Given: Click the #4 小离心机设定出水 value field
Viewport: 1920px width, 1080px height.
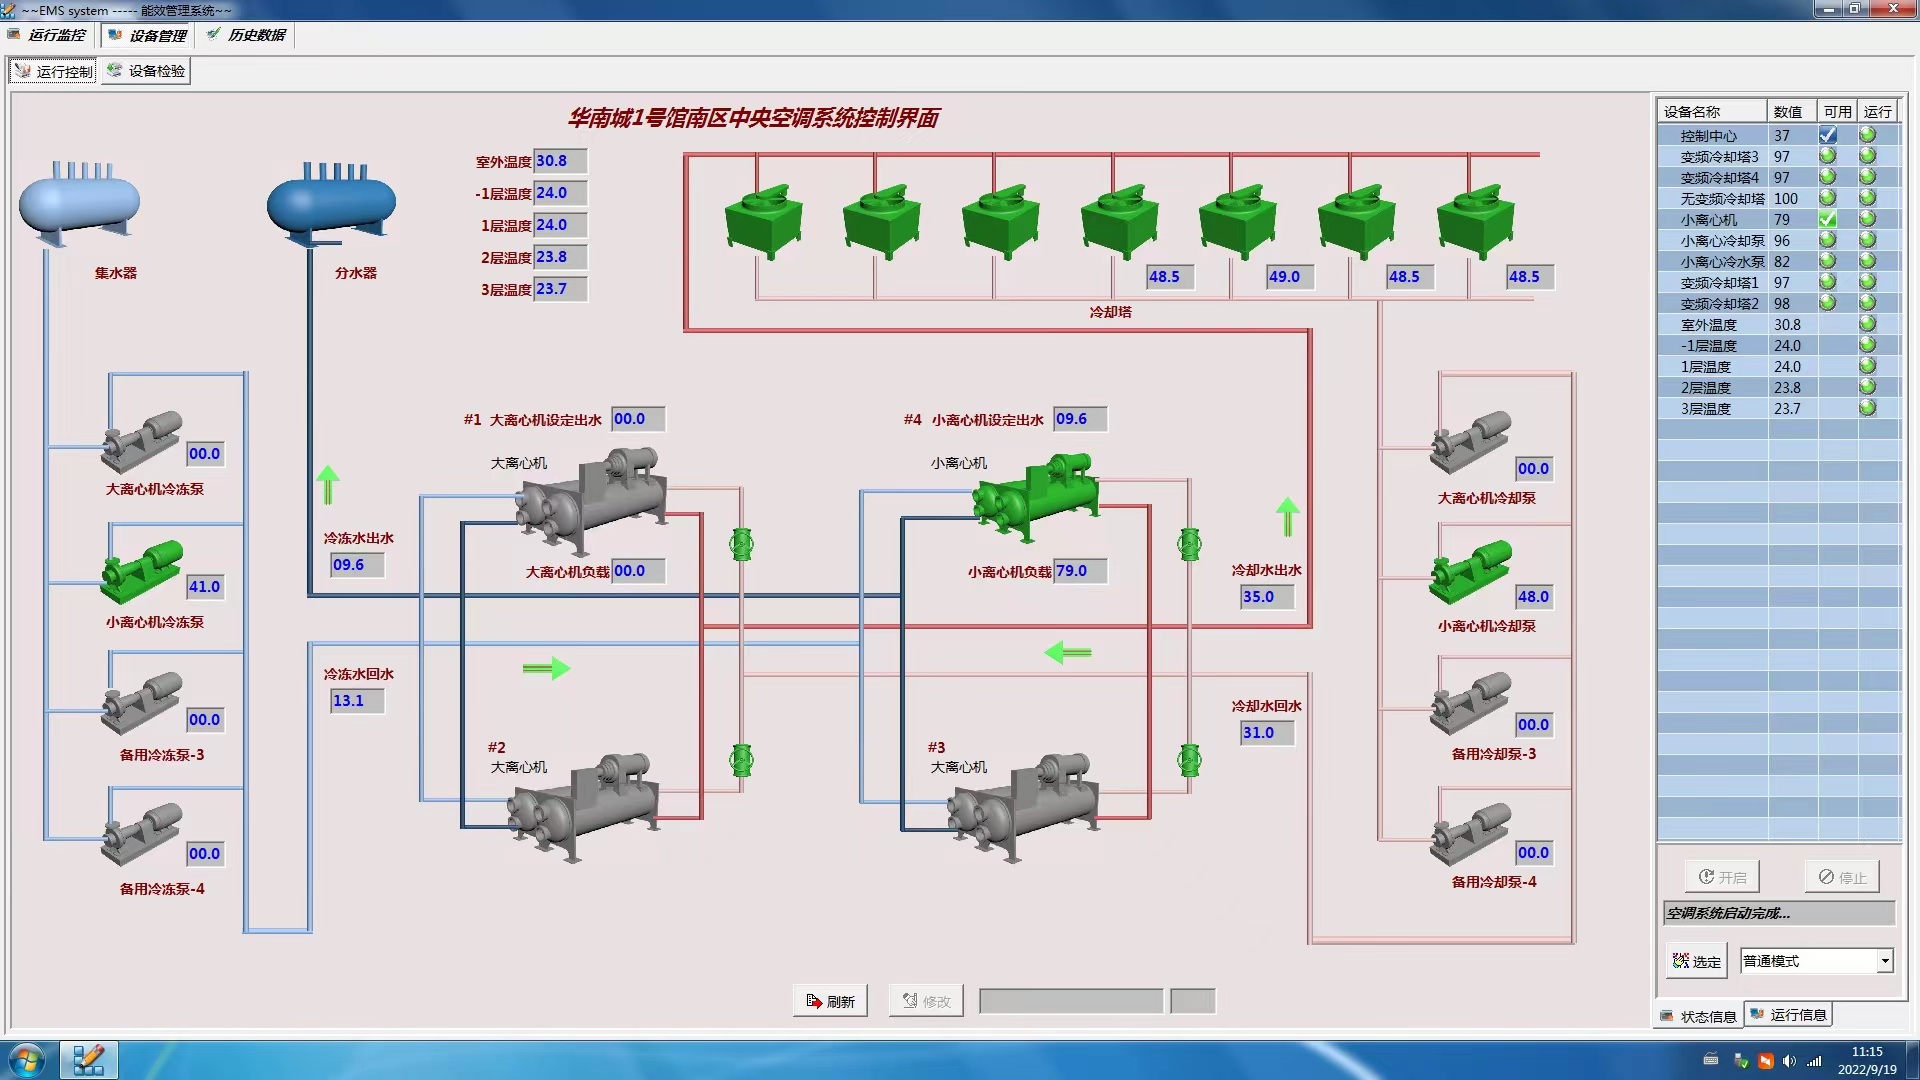Looking at the screenshot, I should coord(1079,419).
